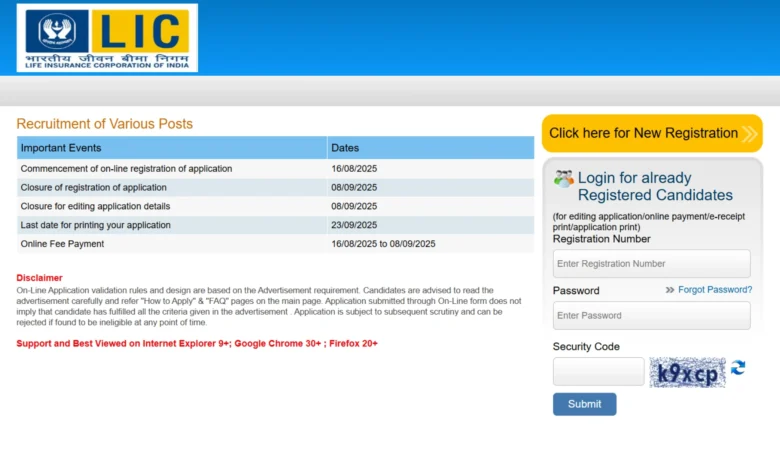
Task: Click the yellow LIC lettering in header
Action: click(140, 32)
